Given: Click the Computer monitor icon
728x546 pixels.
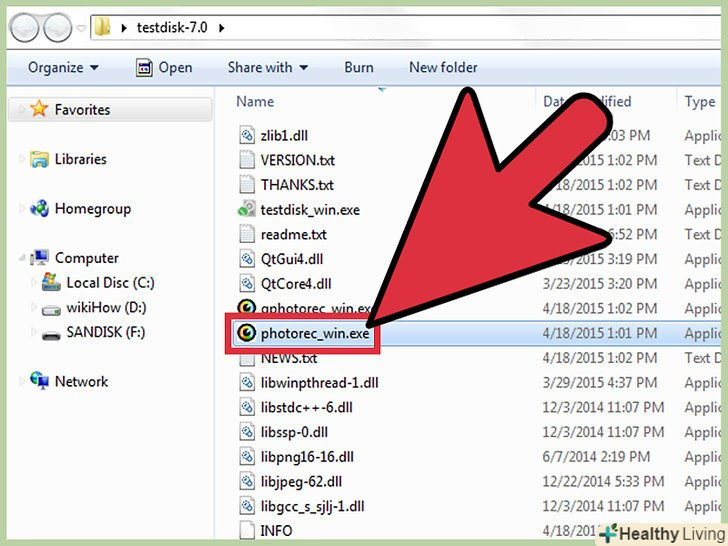Looking at the screenshot, I should point(39,257).
